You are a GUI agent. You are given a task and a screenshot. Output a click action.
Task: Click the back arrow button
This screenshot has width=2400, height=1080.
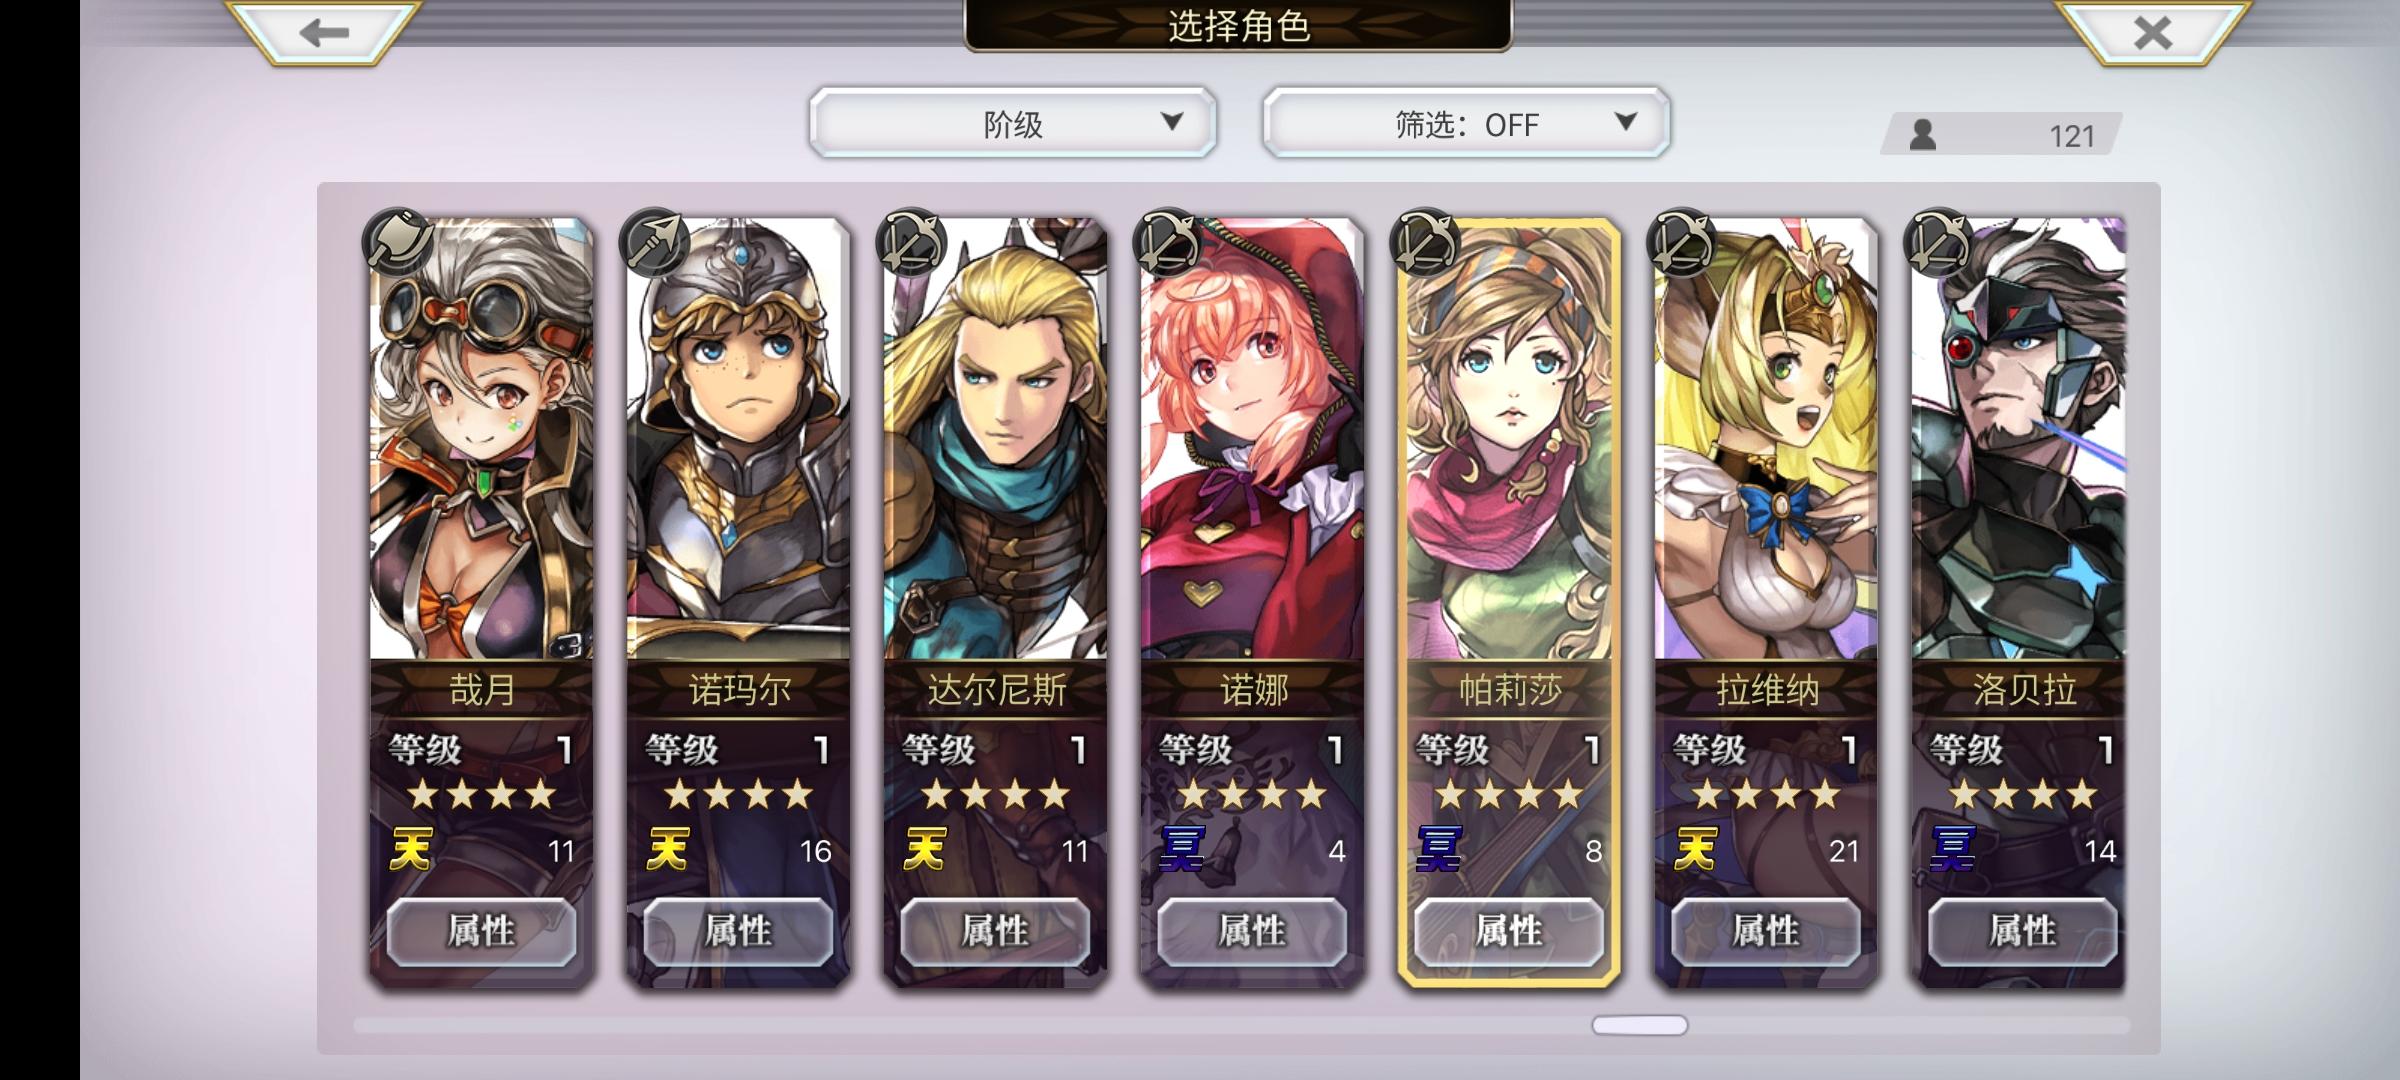323,32
